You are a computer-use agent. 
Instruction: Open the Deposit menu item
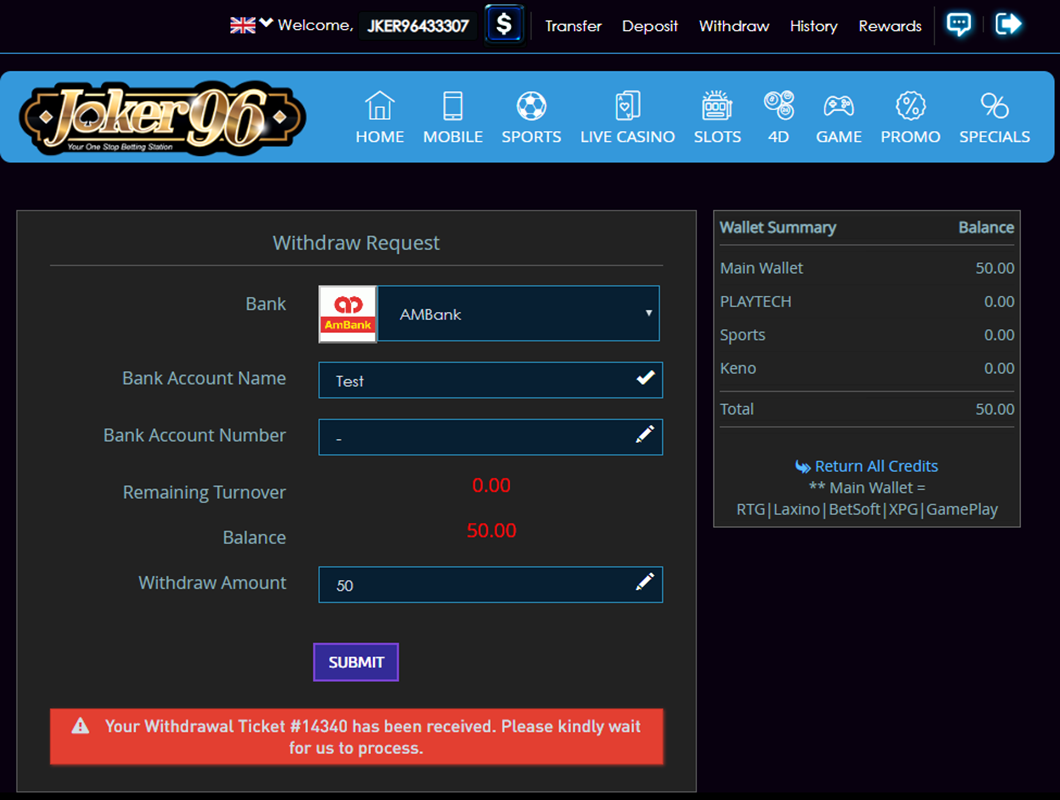(650, 26)
